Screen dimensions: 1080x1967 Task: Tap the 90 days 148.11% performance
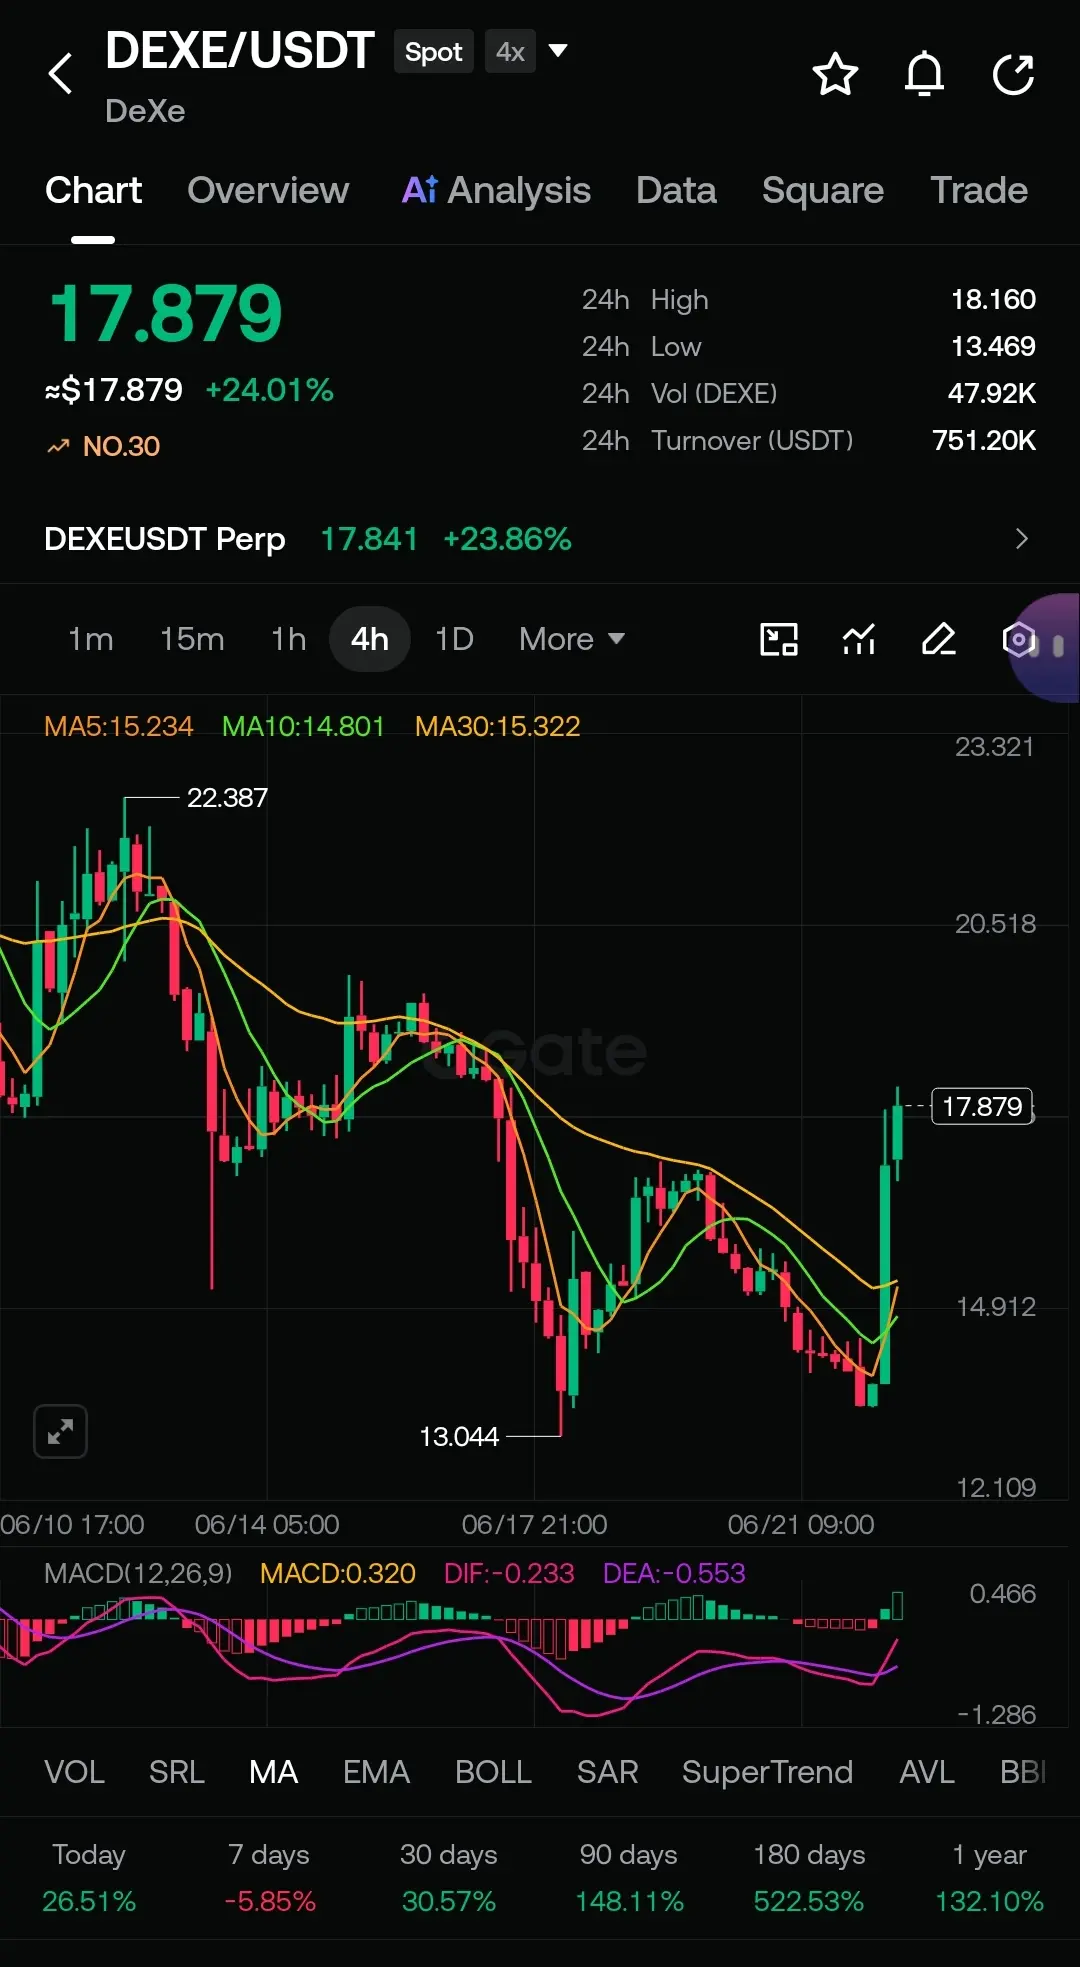(x=629, y=1878)
